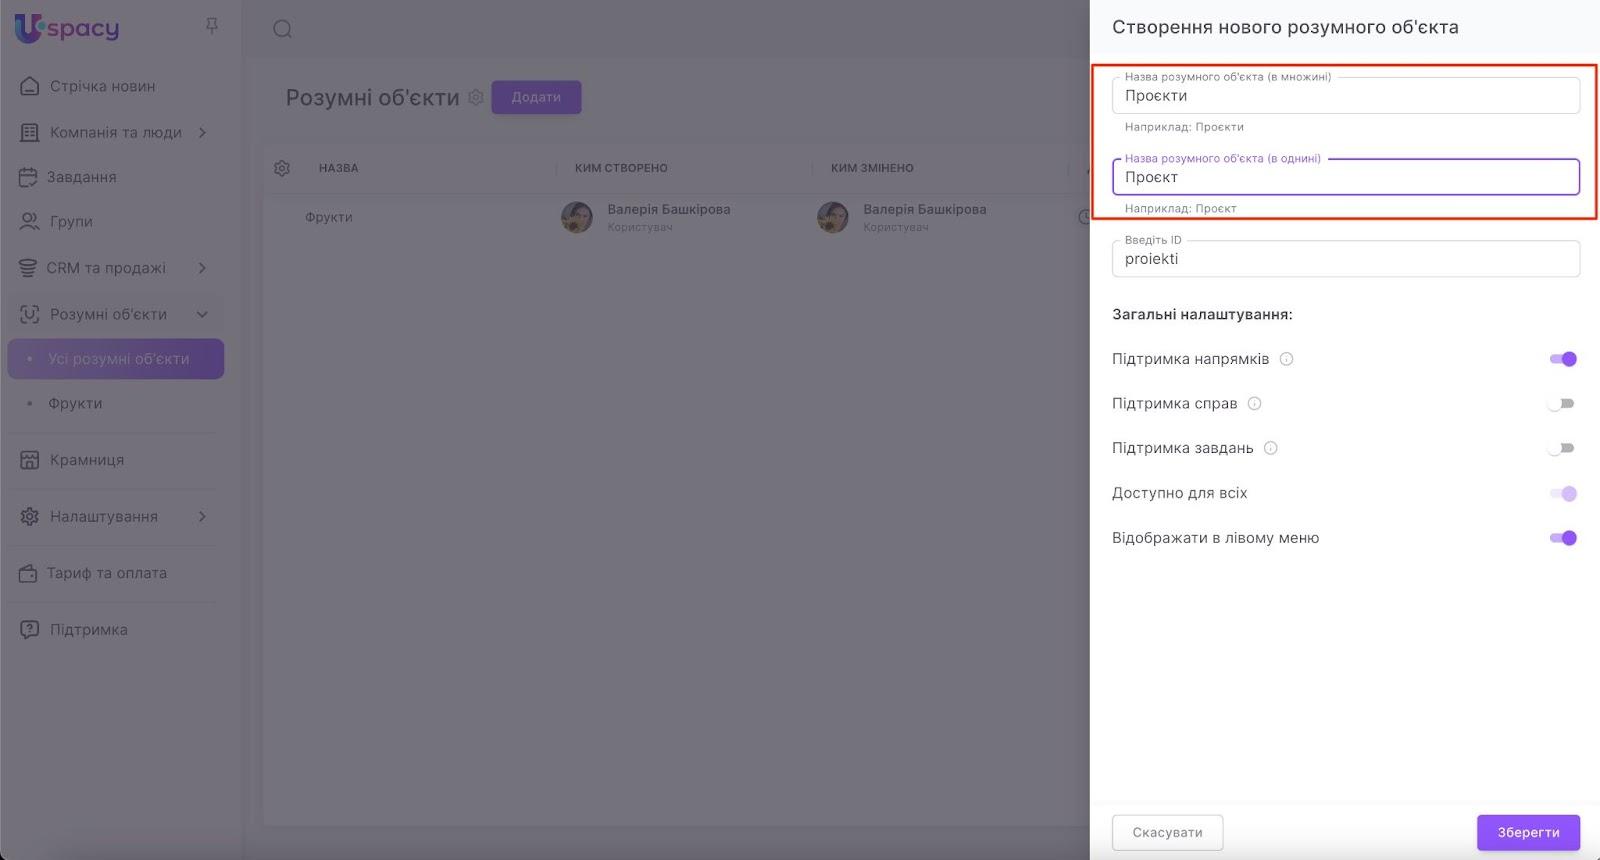Expand Компанія та люди submenu chevron
Viewport: 1600px width, 860px height.
[x=202, y=132]
